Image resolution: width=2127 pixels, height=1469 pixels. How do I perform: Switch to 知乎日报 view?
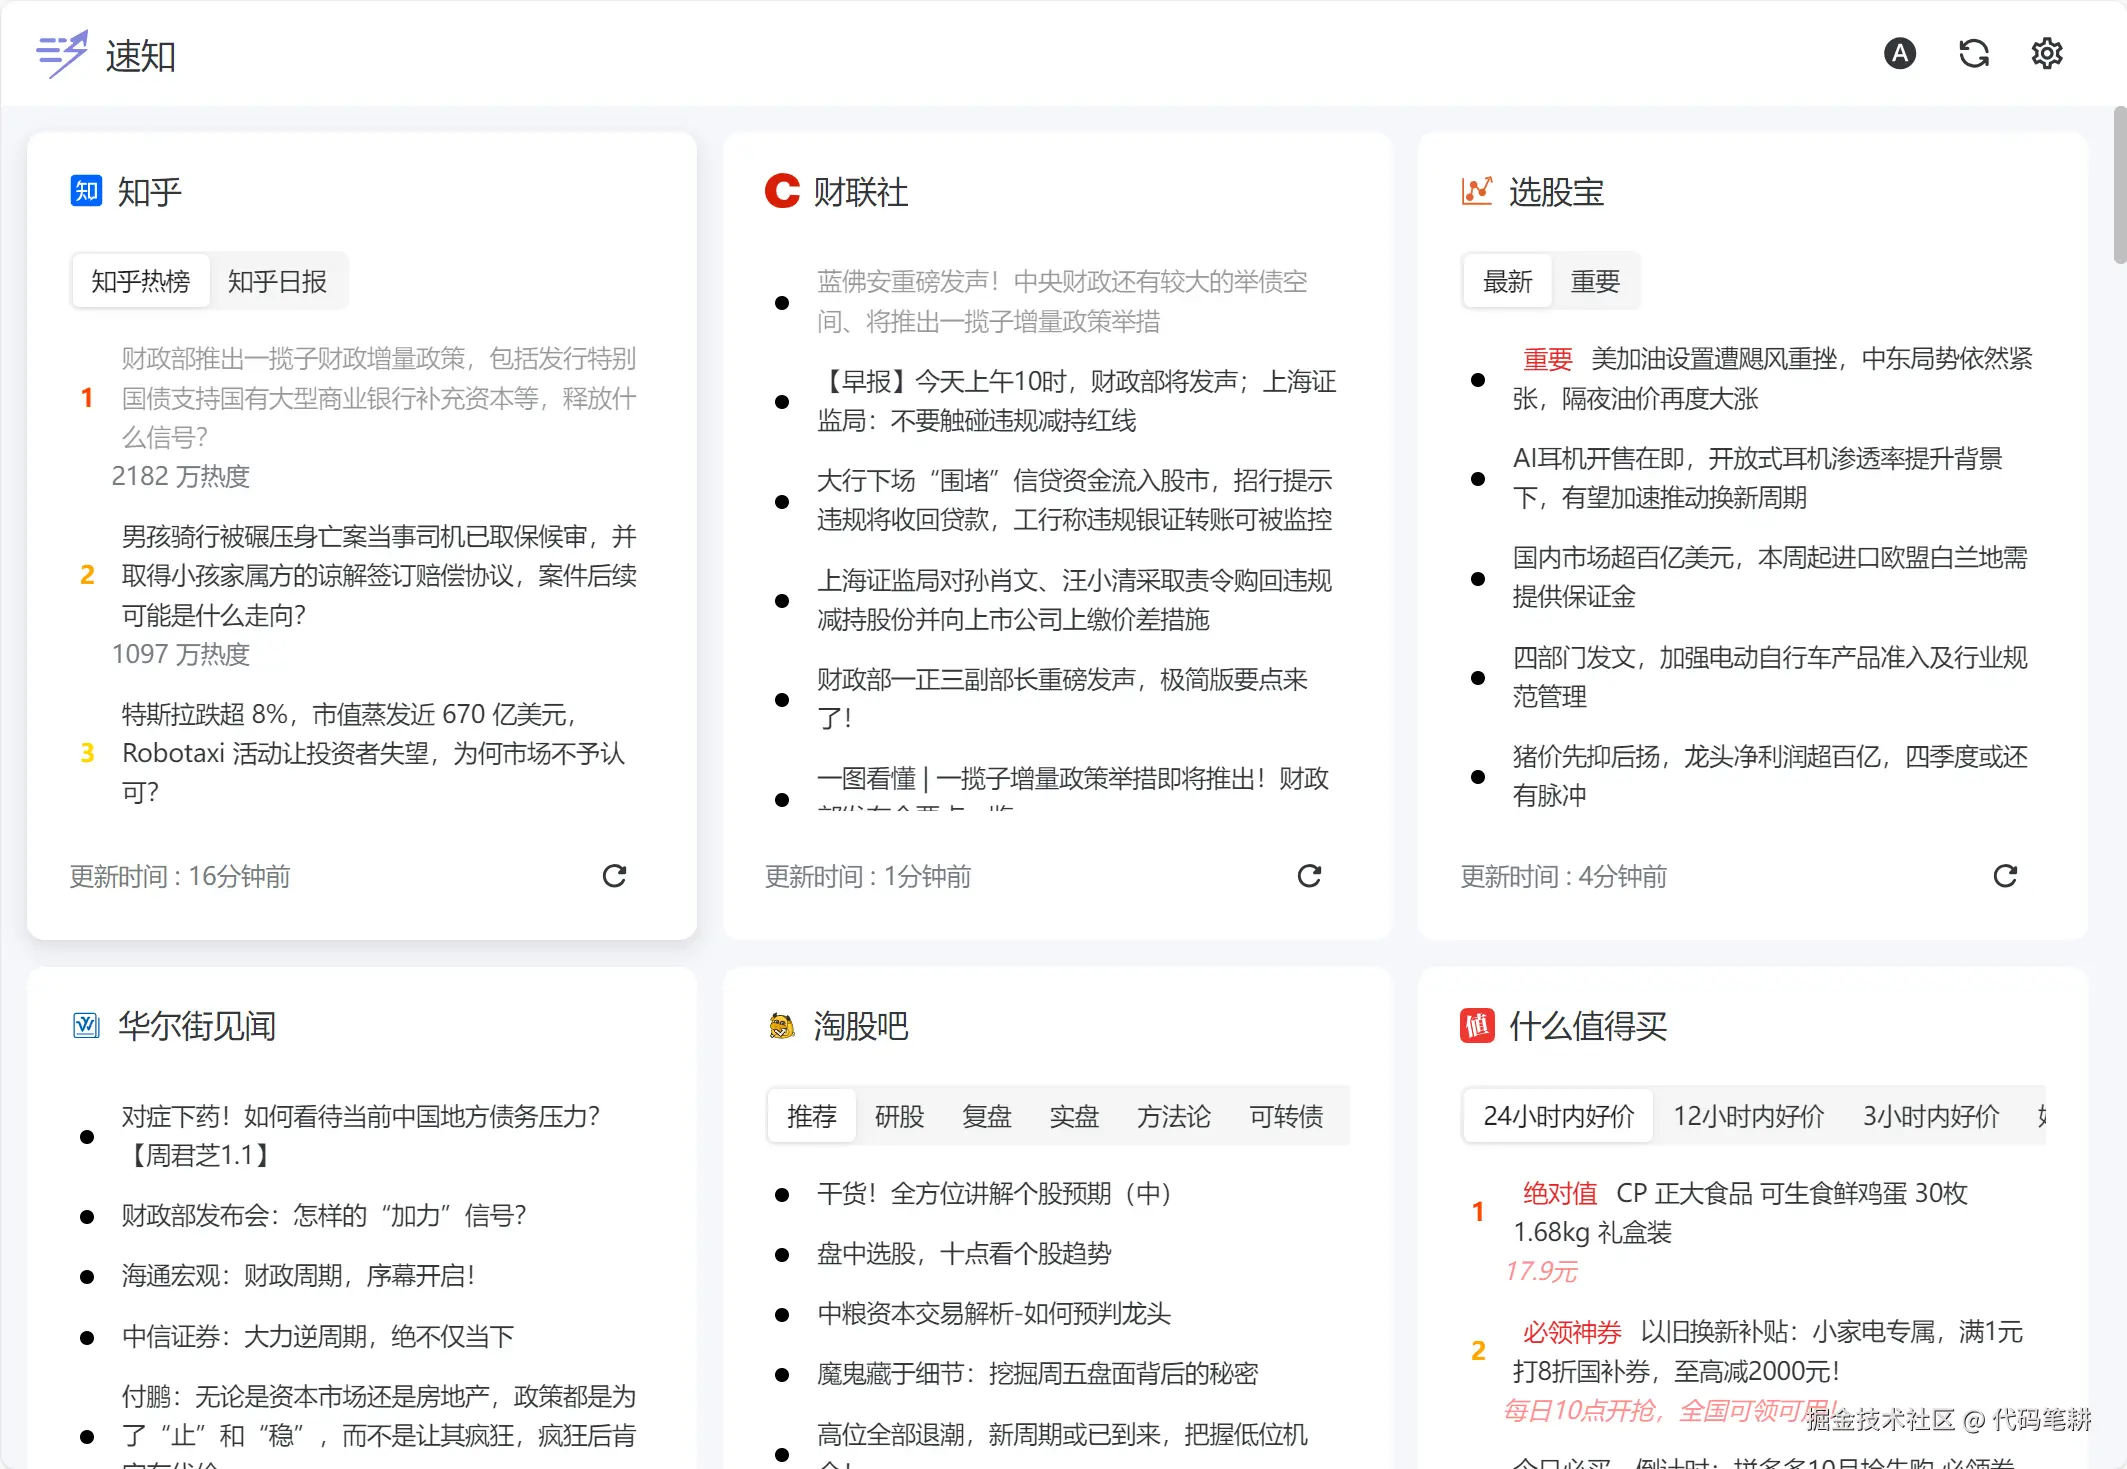[x=277, y=281]
